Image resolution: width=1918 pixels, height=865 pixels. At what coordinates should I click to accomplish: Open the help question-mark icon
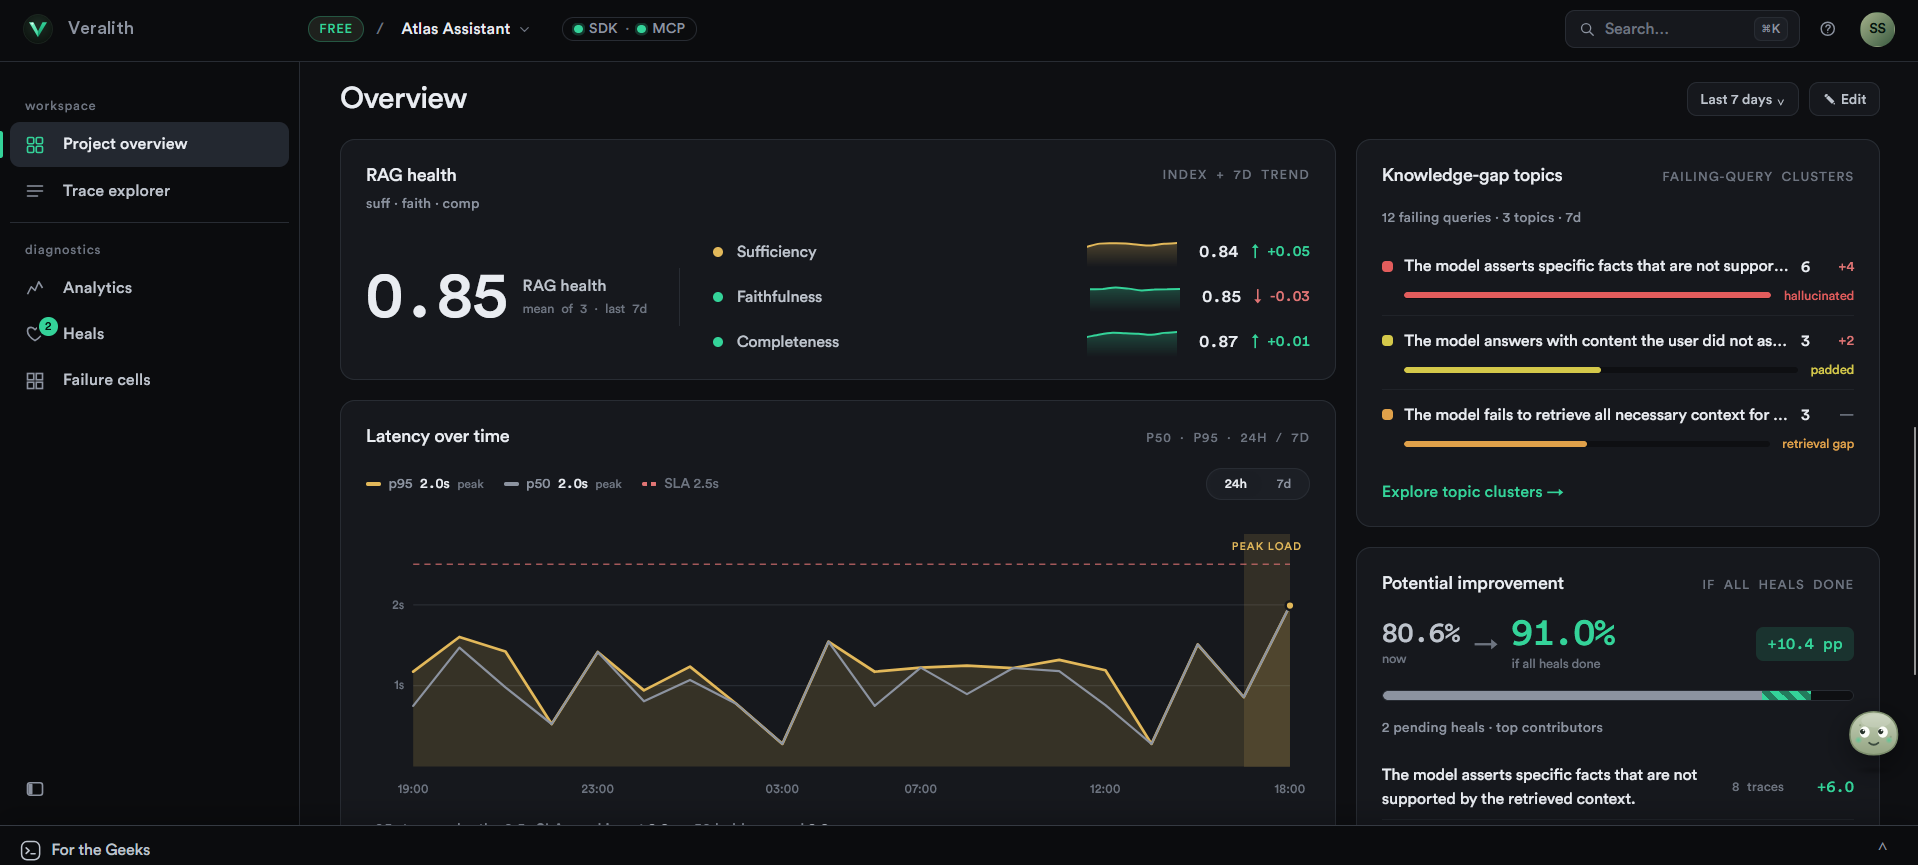tap(1827, 29)
